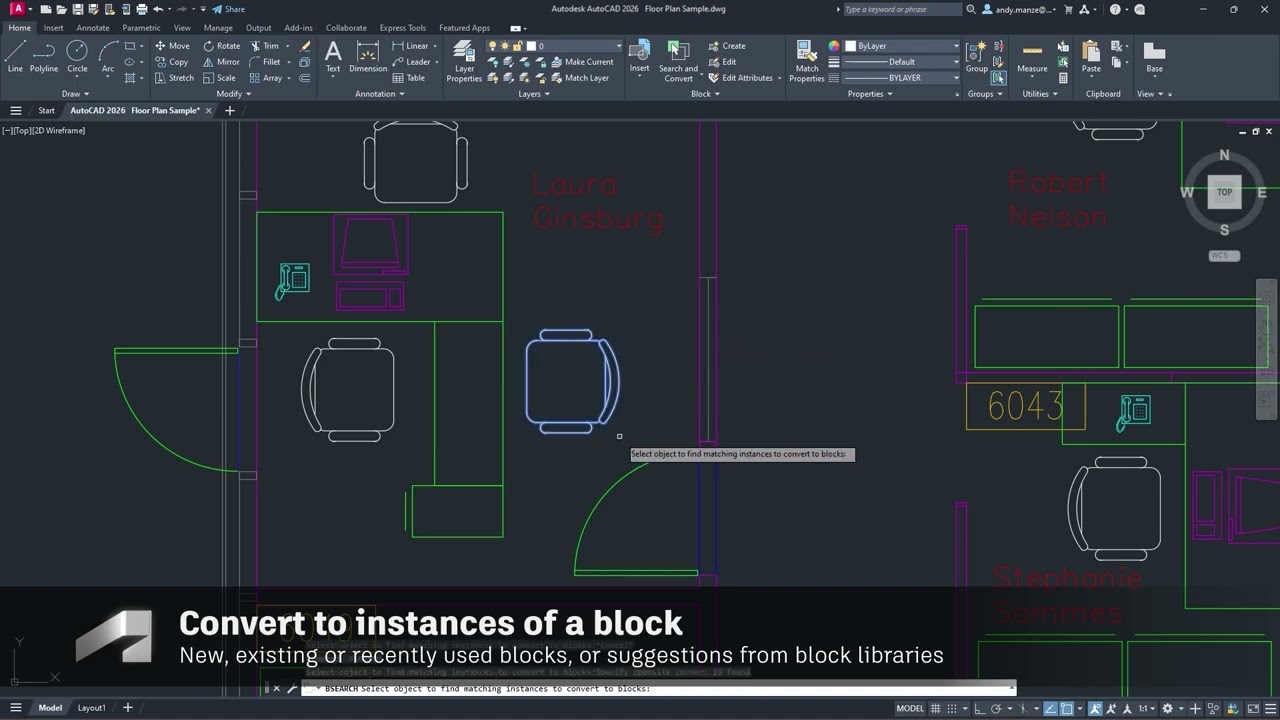Click Edit Attributes button
The height and width of the screenshot is (720, 1280).
click(x=741, y=78)
